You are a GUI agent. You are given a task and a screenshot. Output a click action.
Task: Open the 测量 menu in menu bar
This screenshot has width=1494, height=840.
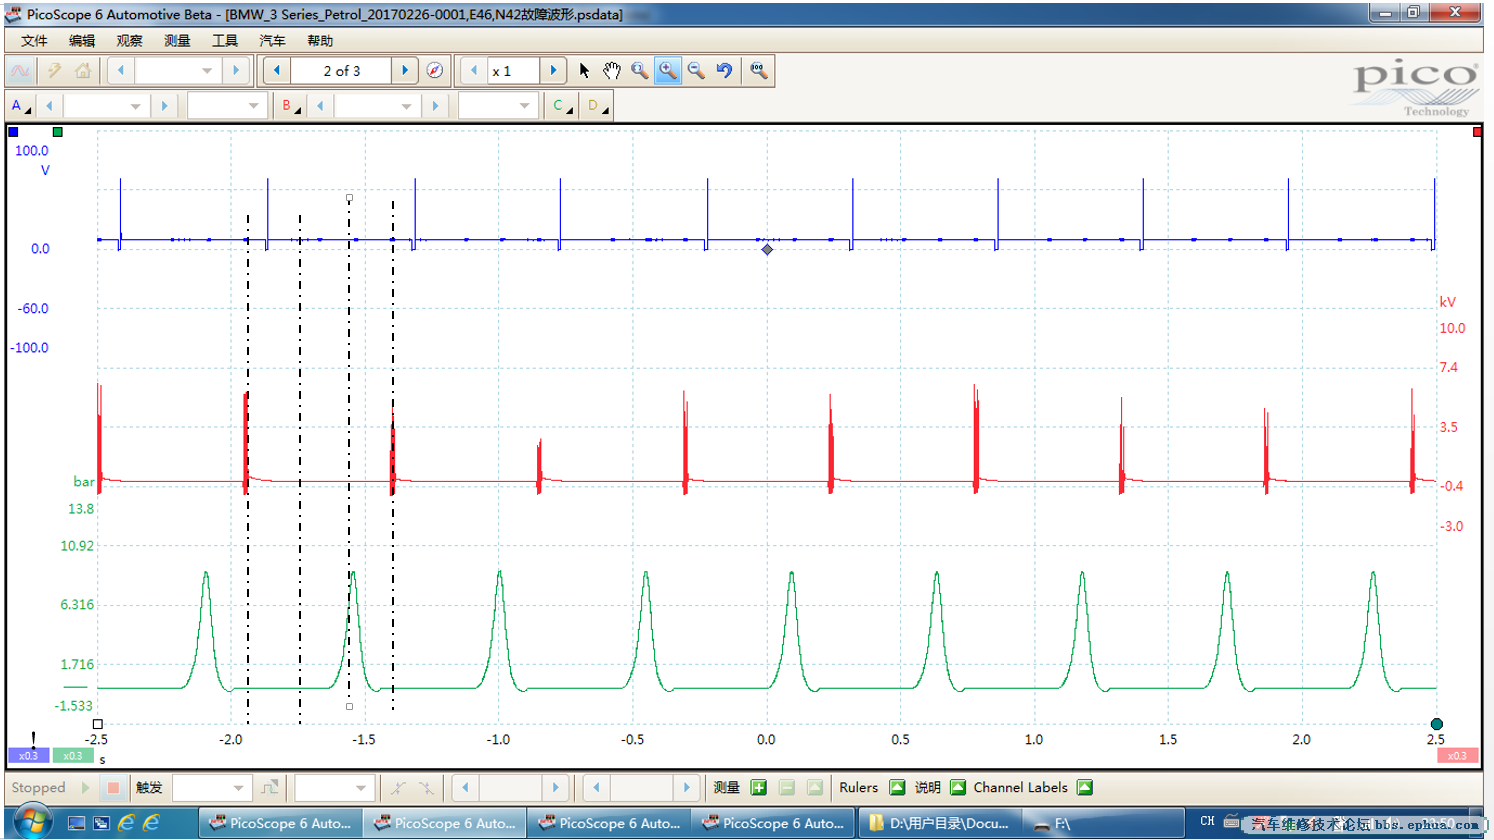tap(177, 41)
